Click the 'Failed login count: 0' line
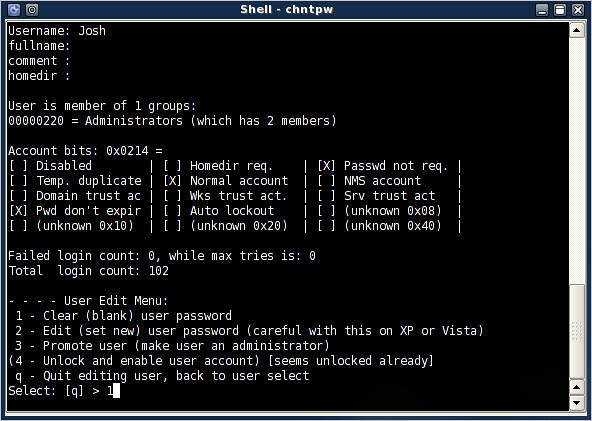This screenshot has height=421, width=592. 162,256
